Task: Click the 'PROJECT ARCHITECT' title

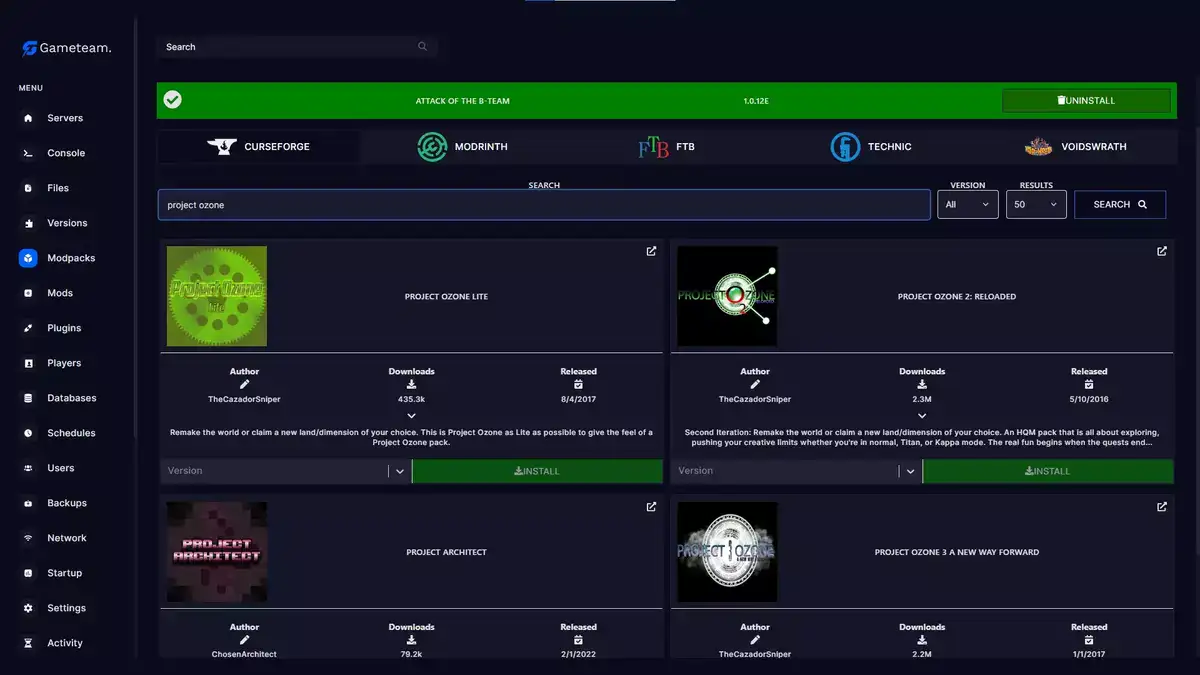Action: (x=446, y=553)
